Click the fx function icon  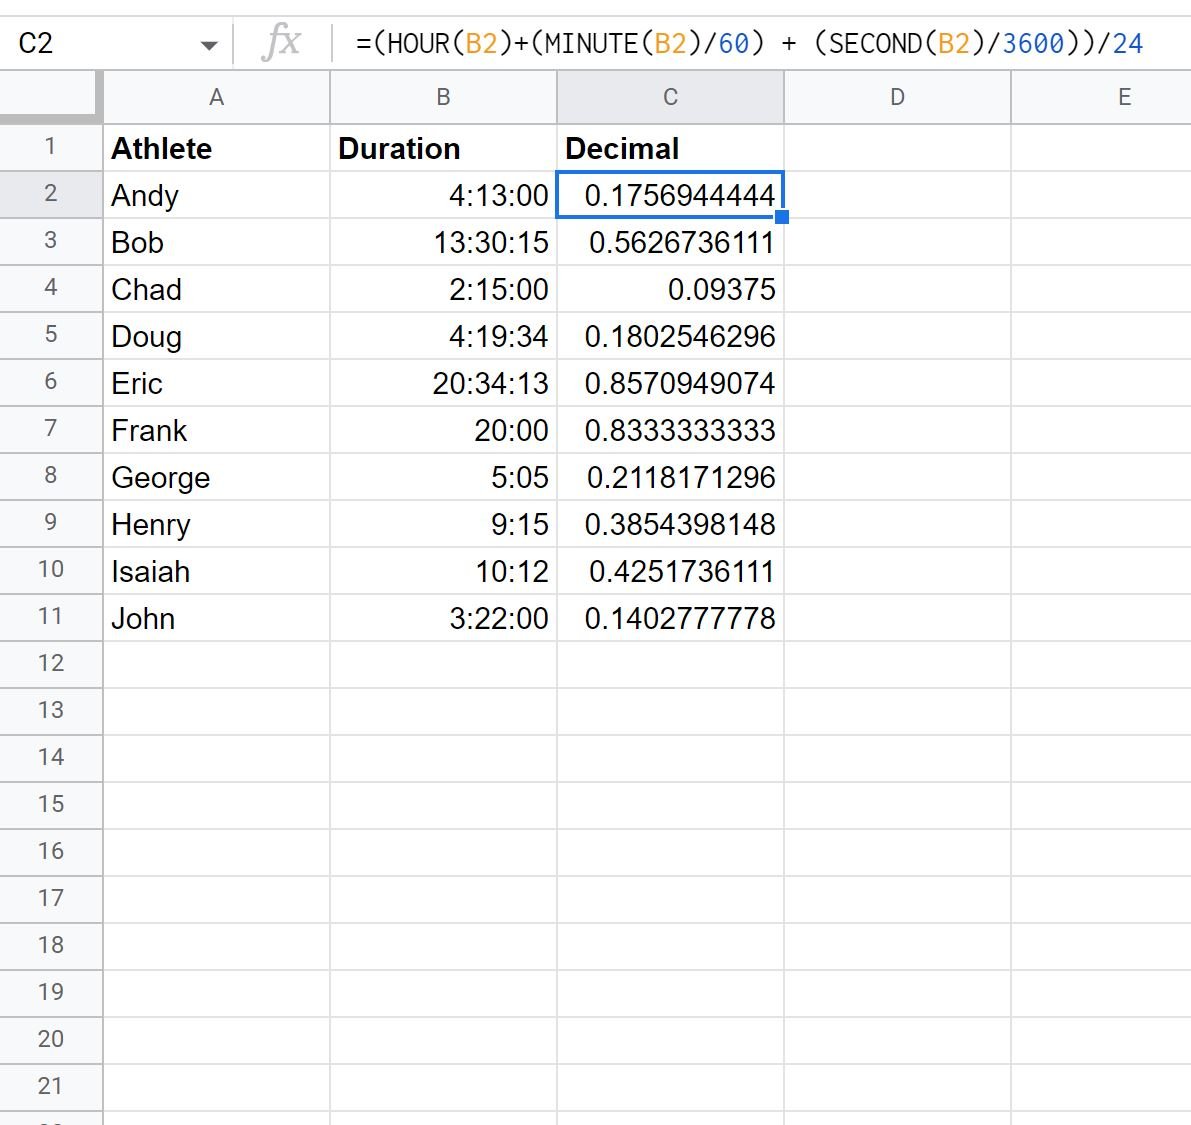281,42
